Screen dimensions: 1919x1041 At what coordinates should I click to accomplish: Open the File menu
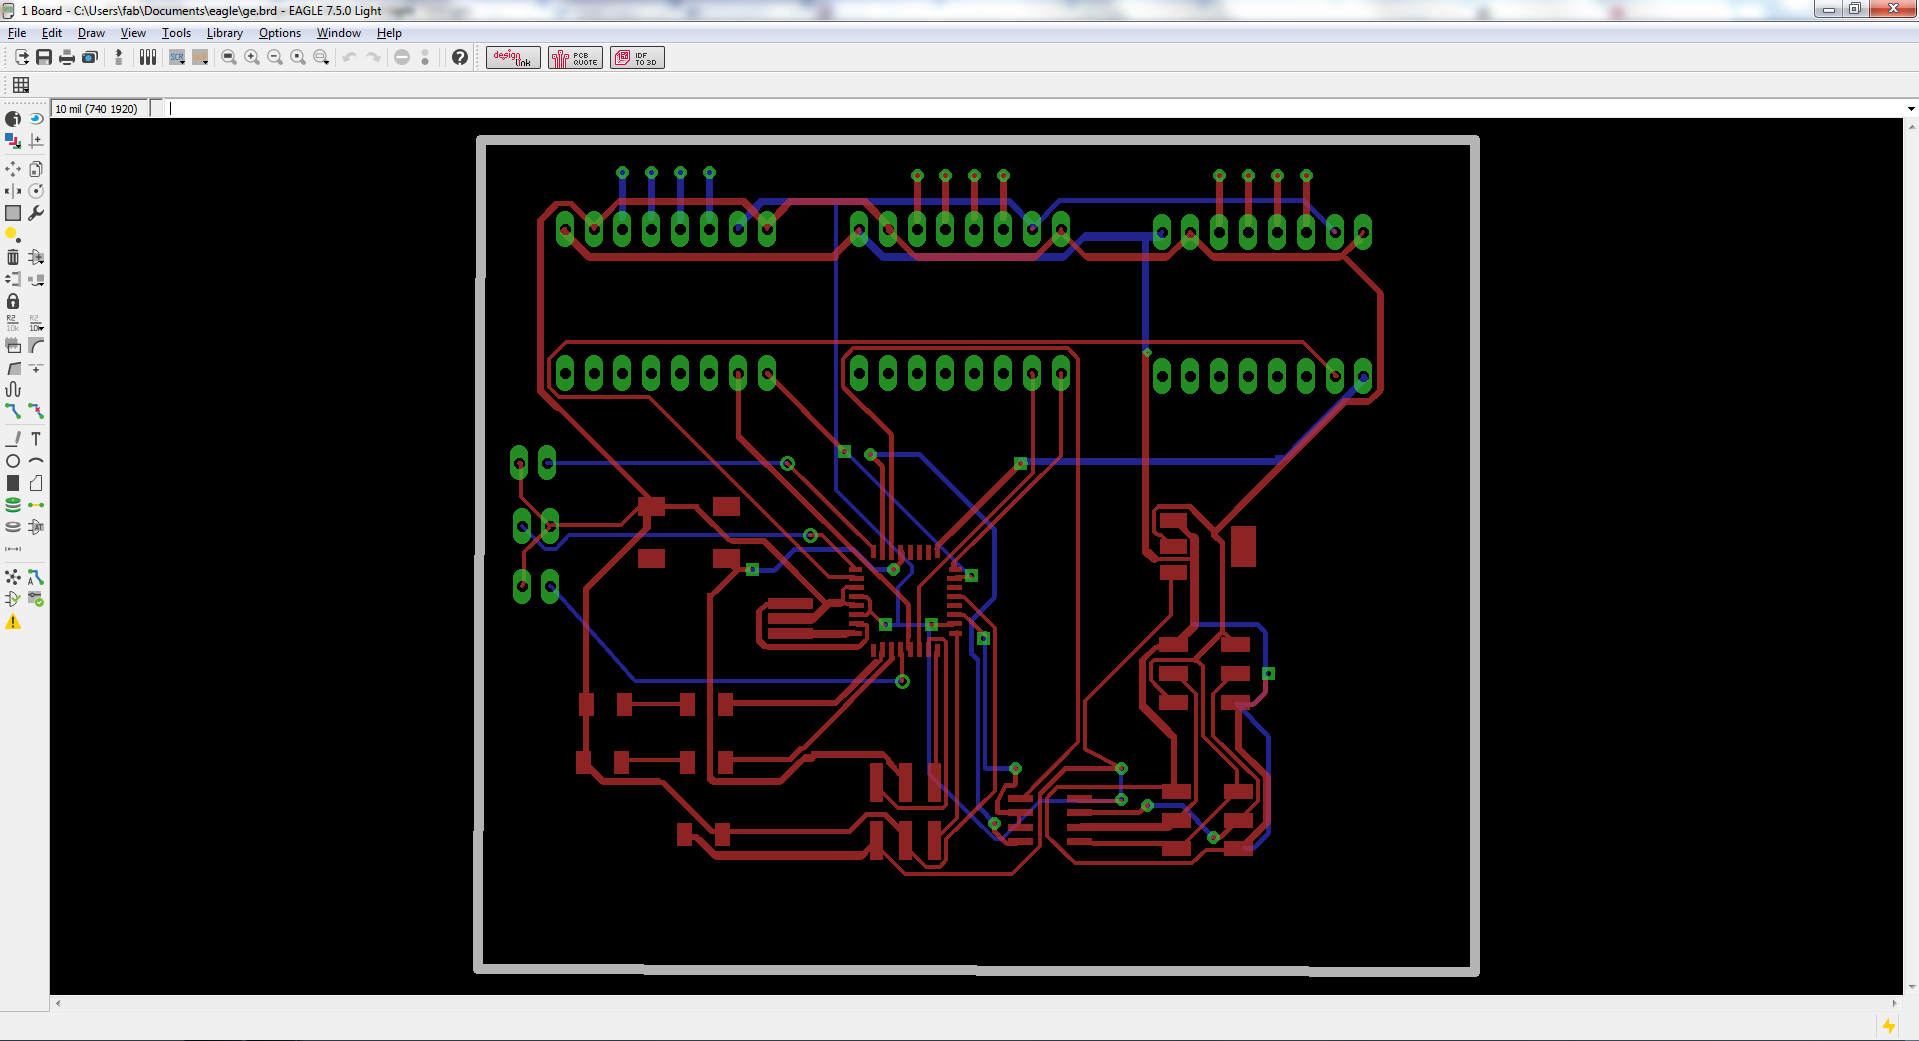point(17,33)
